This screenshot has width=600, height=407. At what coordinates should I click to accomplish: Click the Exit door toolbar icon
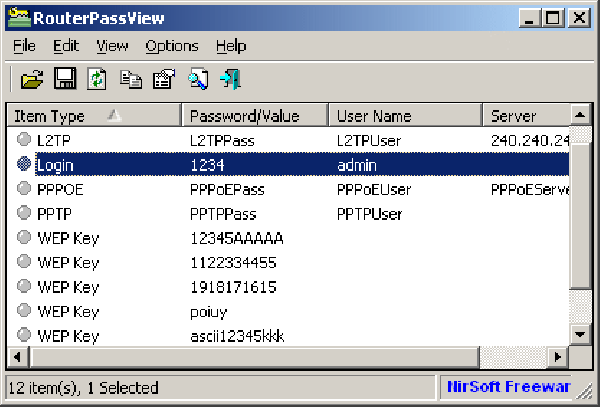[x=230, y=79]
